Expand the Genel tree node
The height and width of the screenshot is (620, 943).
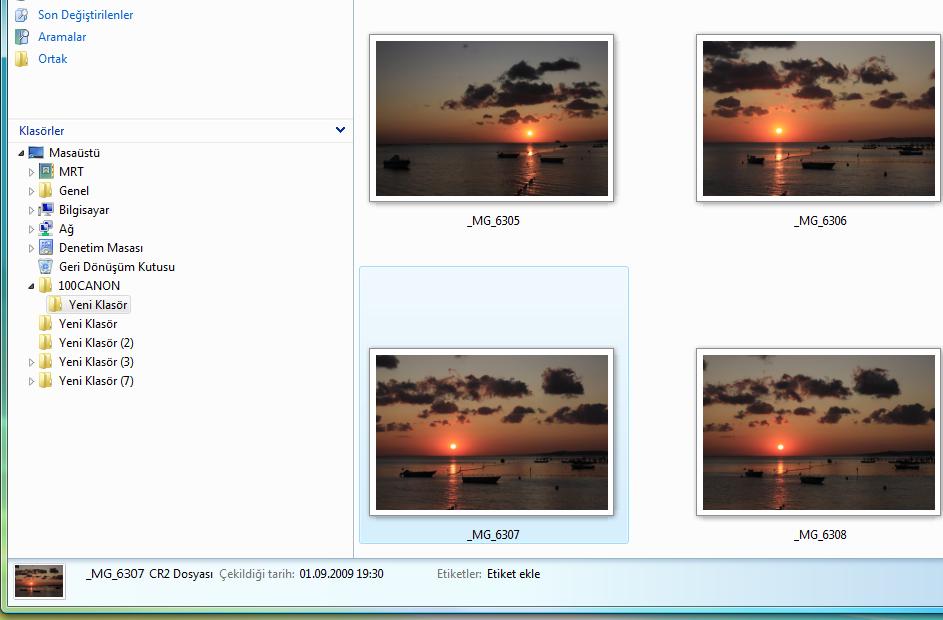click(31, 191)
